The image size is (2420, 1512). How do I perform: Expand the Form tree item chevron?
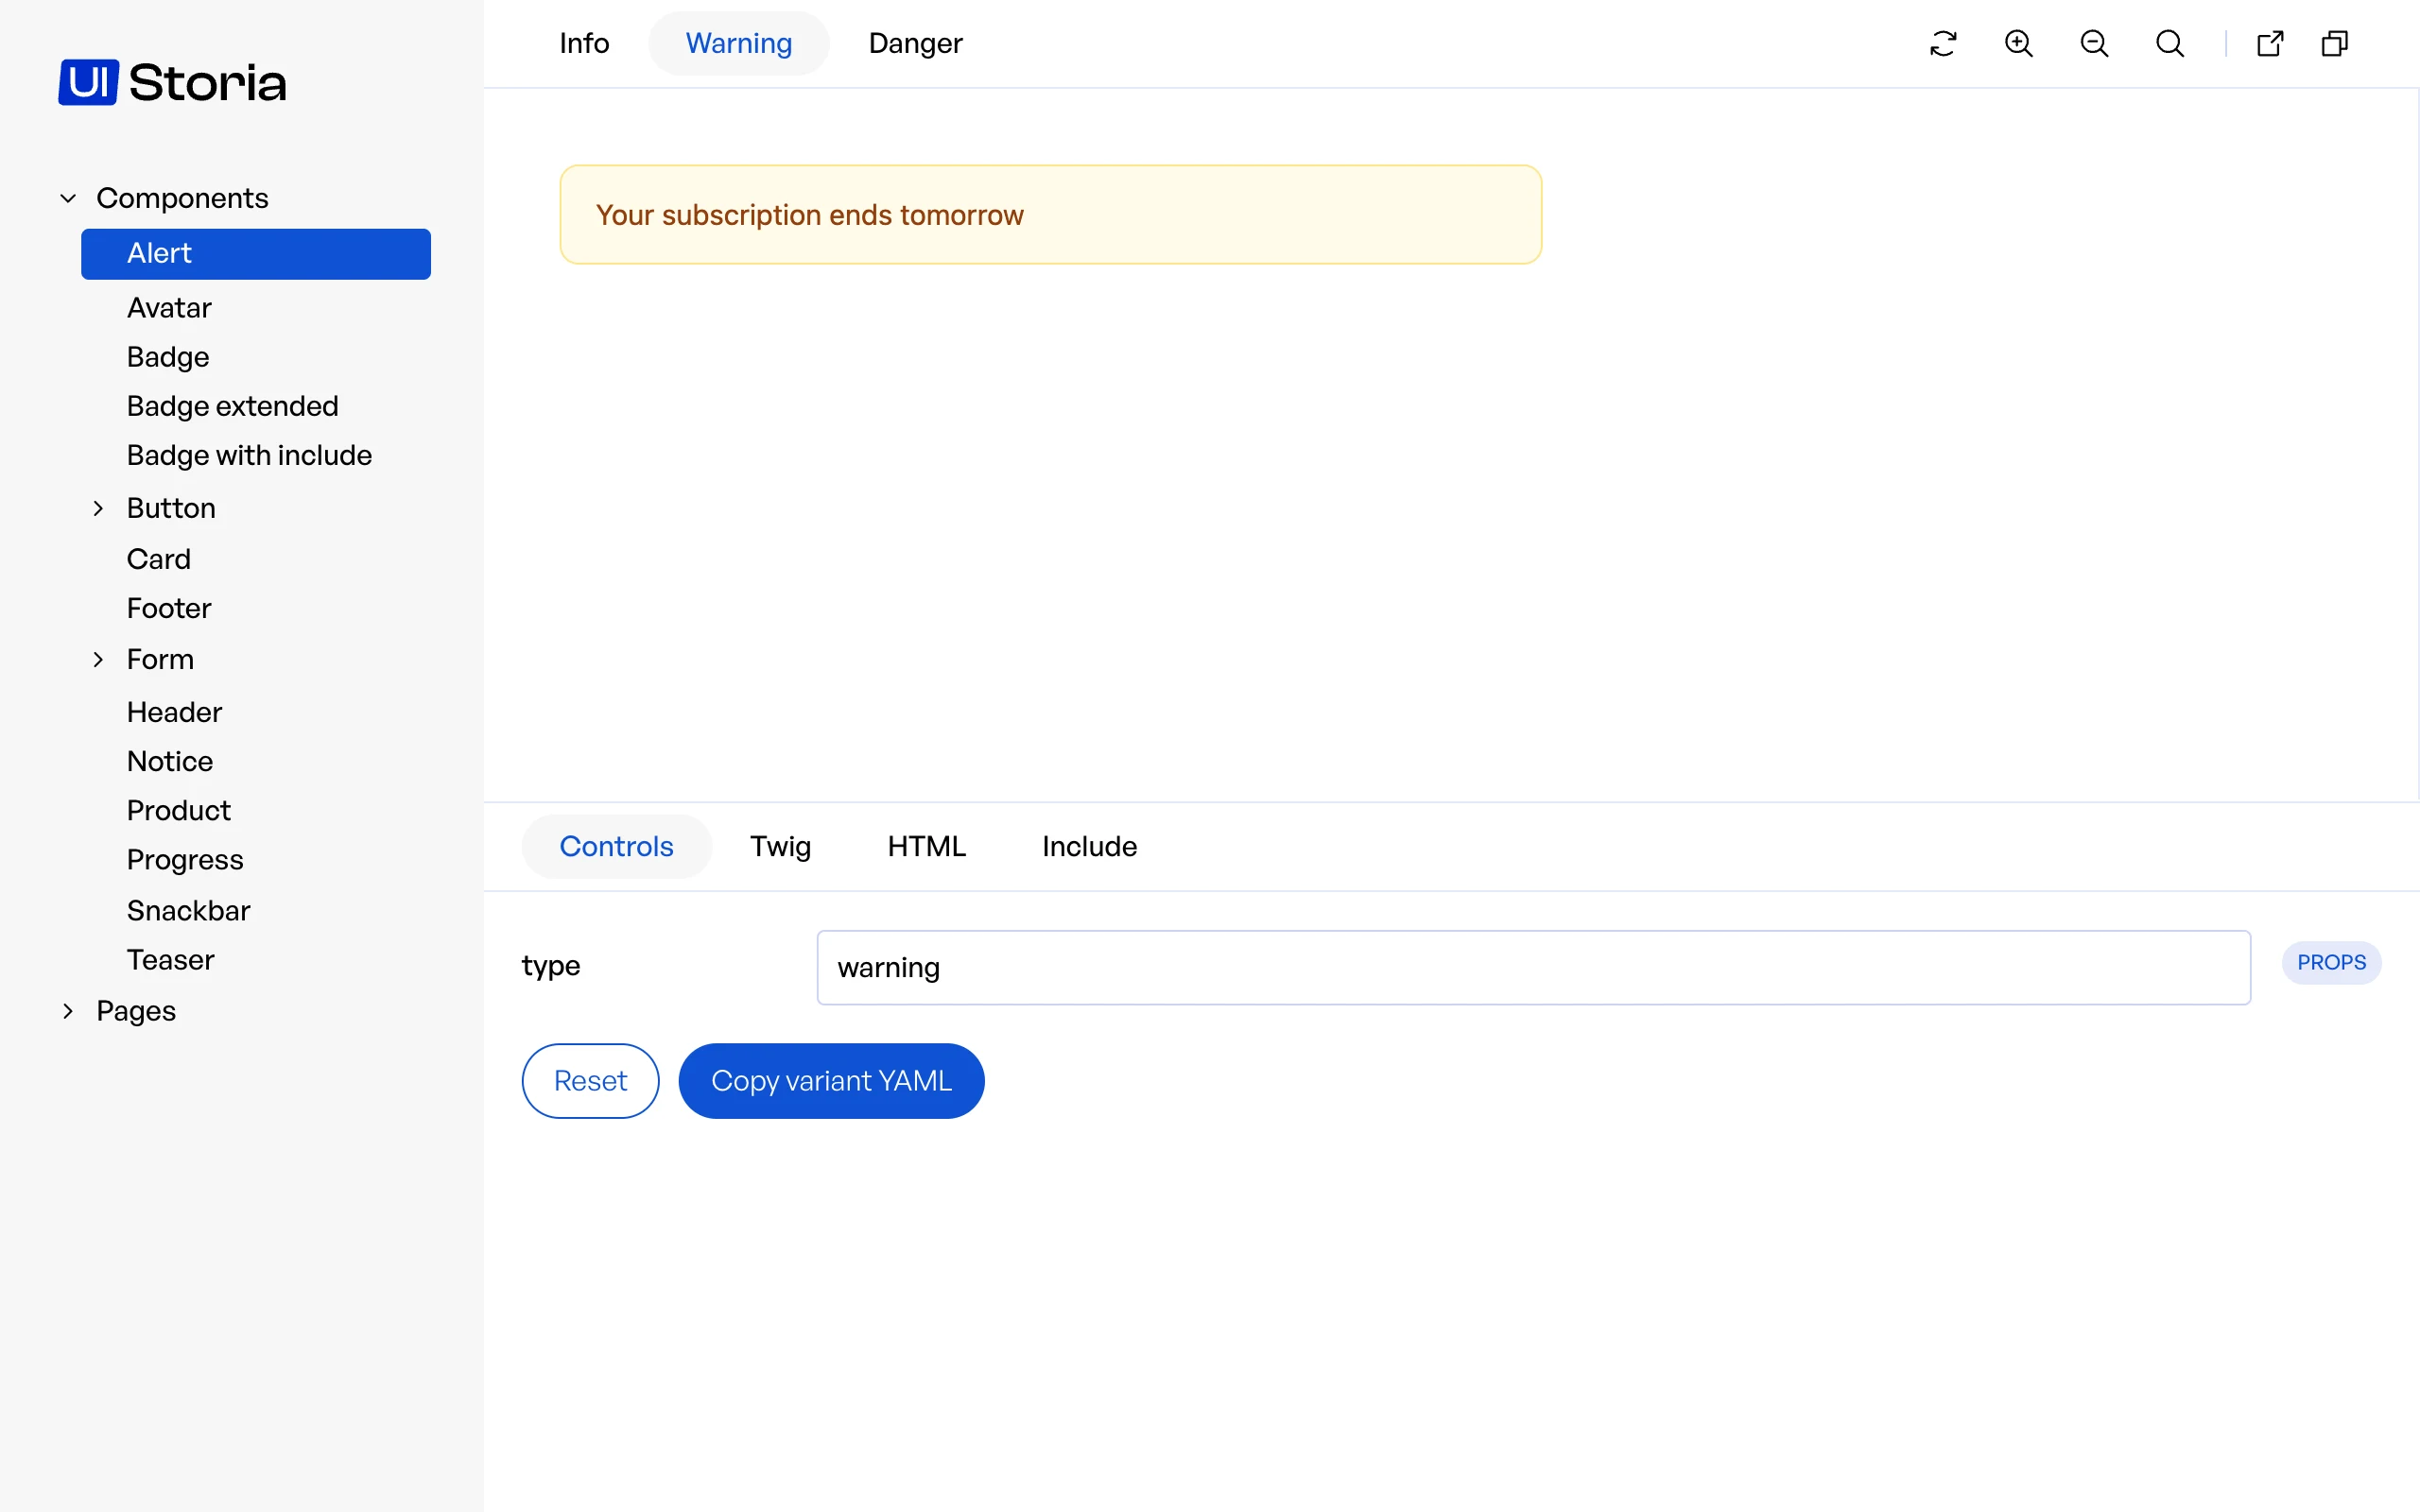tap(98, 659)
